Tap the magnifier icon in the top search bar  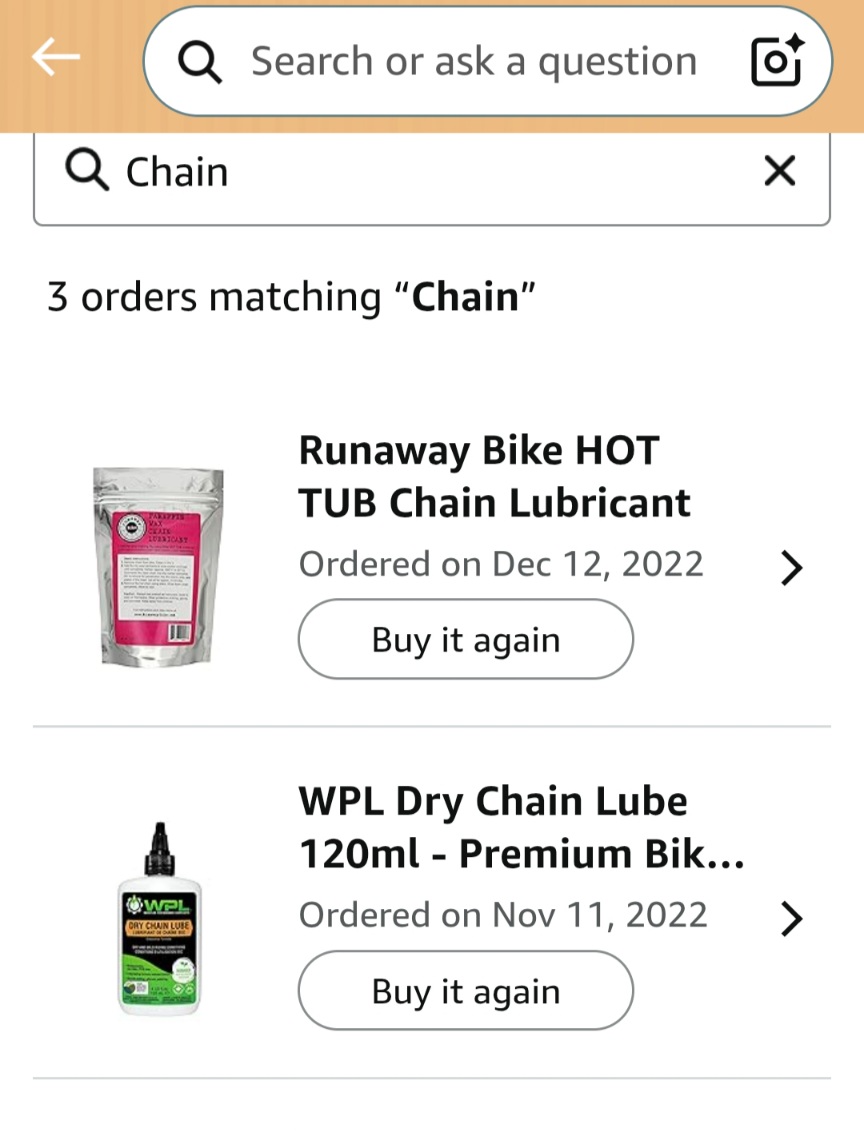200,62
